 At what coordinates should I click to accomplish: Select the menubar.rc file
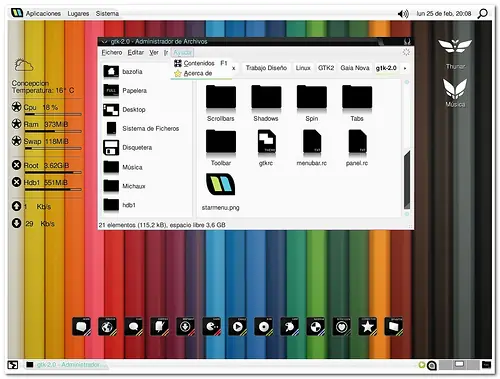click(312, 148)
